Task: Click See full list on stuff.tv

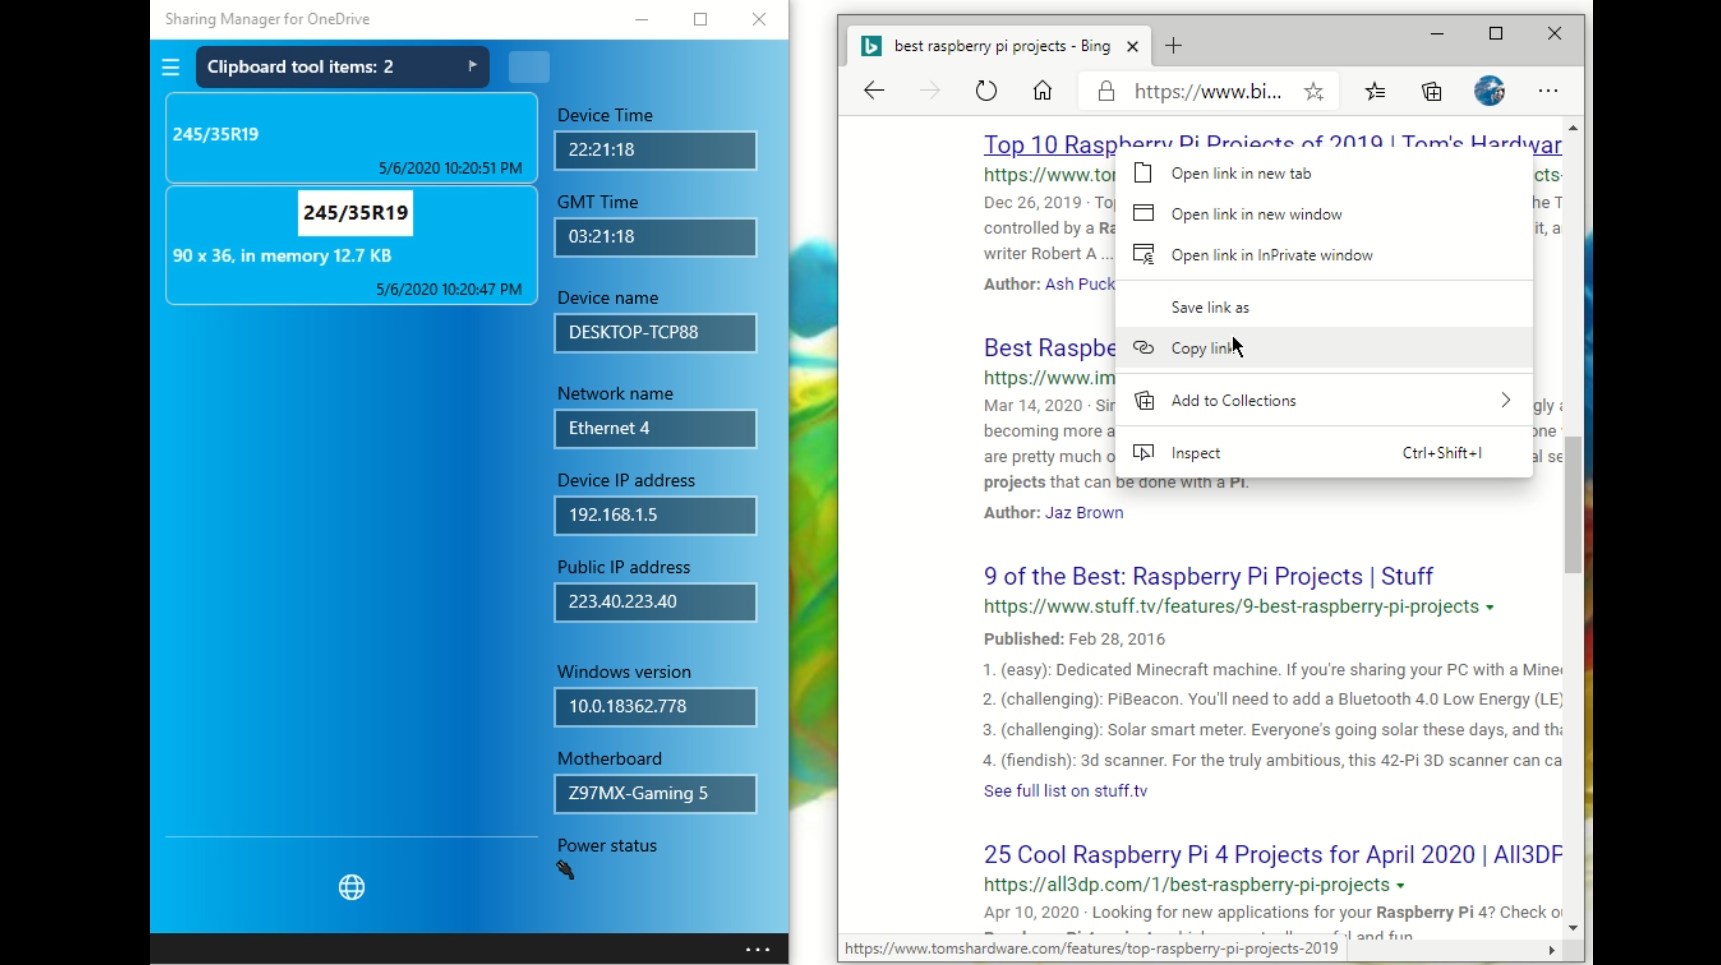Action: pos(1065,790)
